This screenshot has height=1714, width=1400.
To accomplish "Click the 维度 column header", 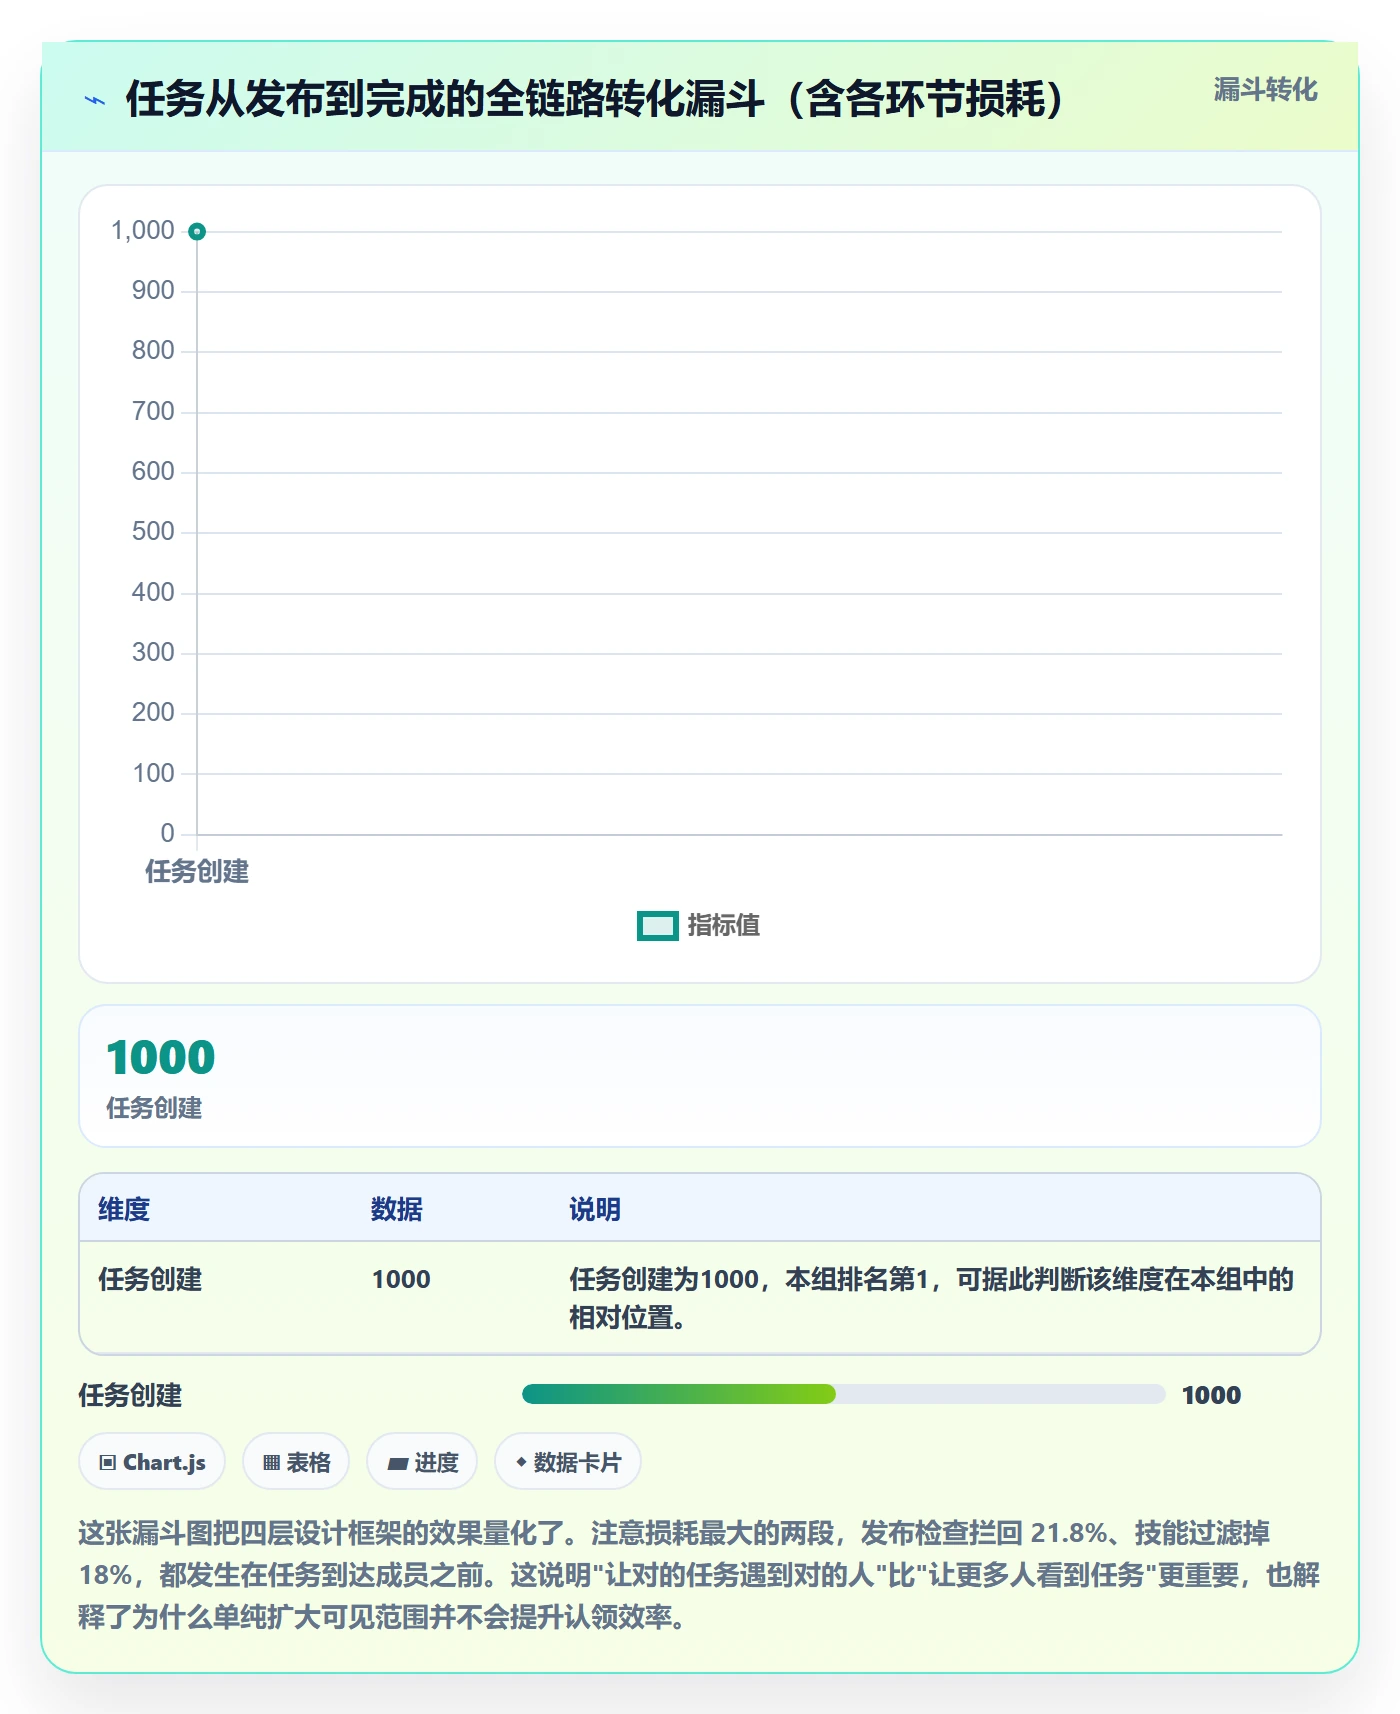I will (x=124, y=1209).
